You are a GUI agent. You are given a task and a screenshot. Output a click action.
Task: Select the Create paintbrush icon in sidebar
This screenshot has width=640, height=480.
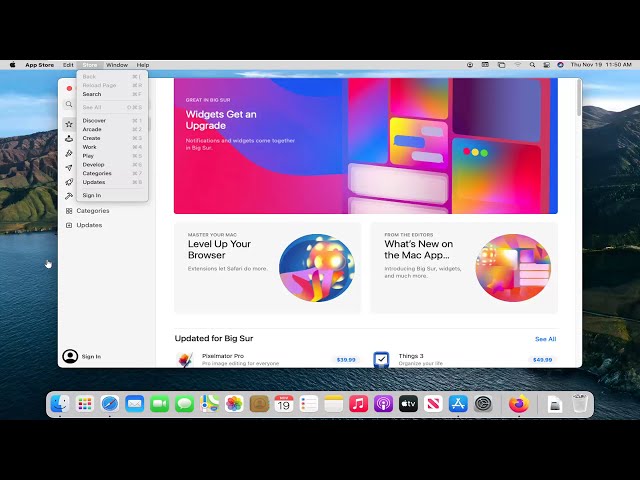[x=69, y=153]
